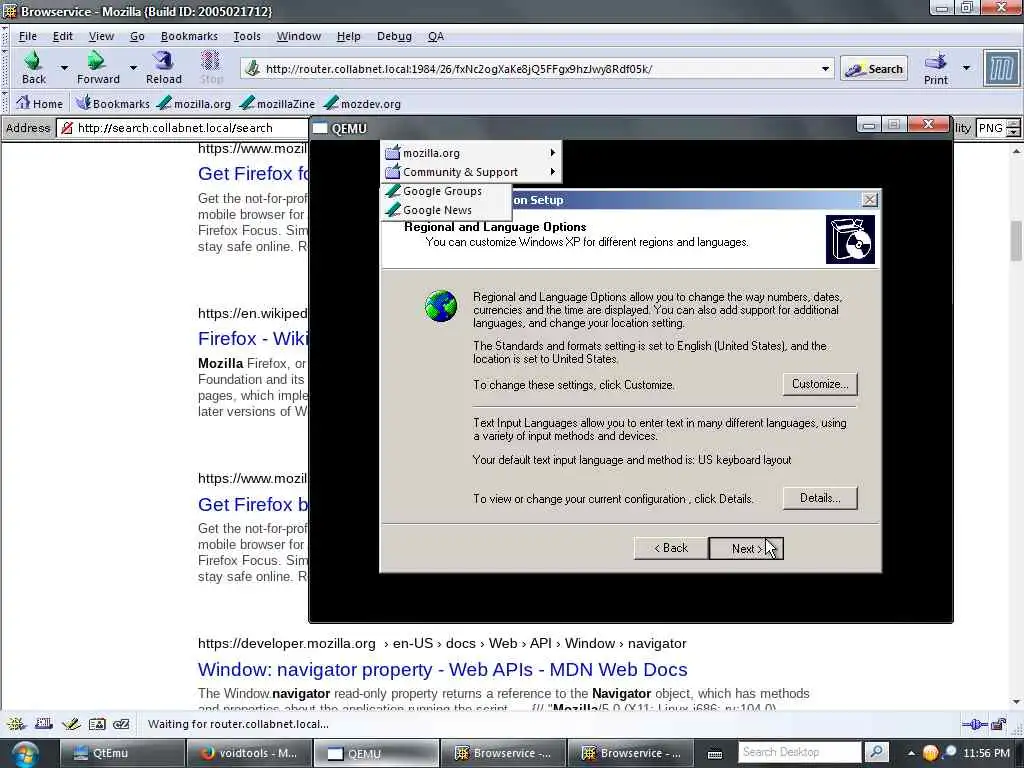Open the Window menu

pos(298,36)
